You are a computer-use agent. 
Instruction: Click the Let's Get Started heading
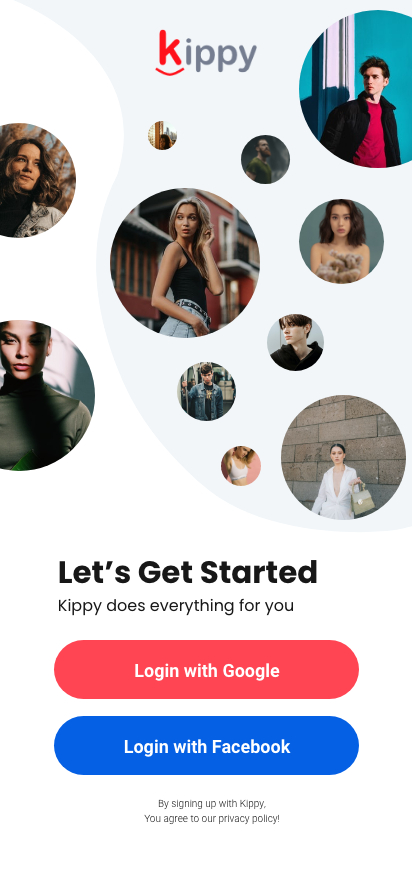188,573
